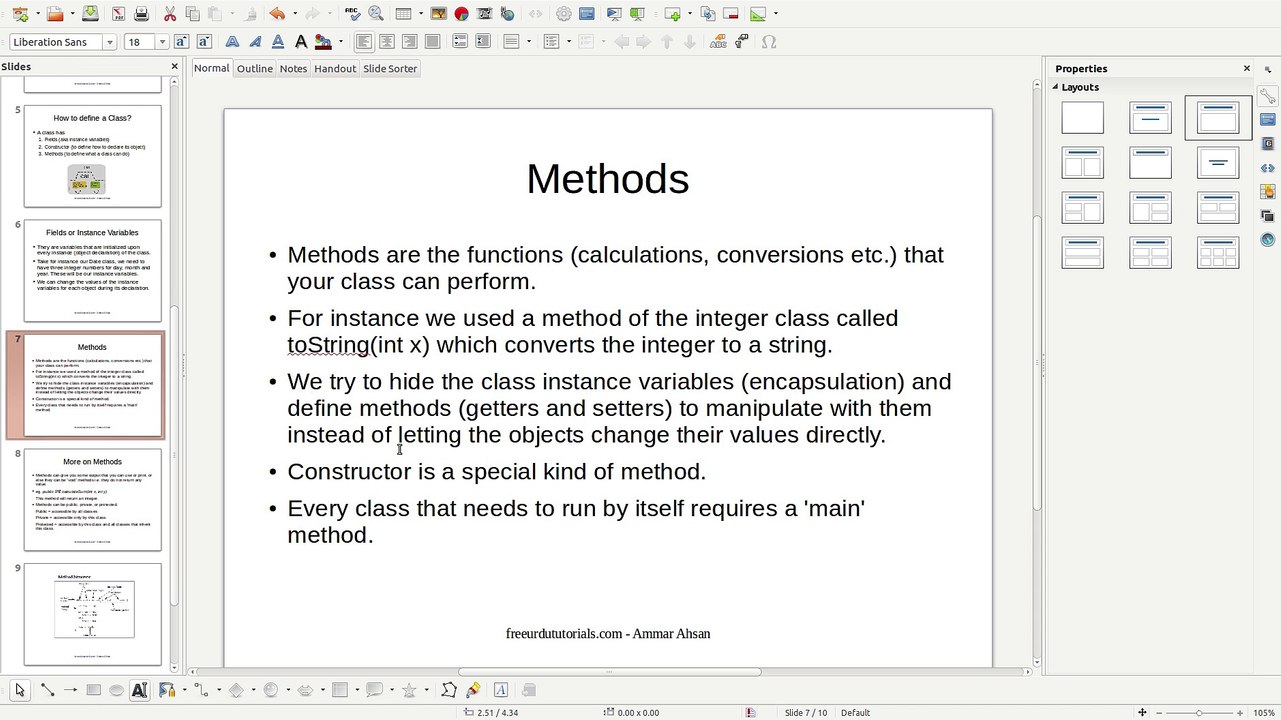Apply underline to text
The width and height of the screenshot is (1281, 720).
[x=277, y=42]
